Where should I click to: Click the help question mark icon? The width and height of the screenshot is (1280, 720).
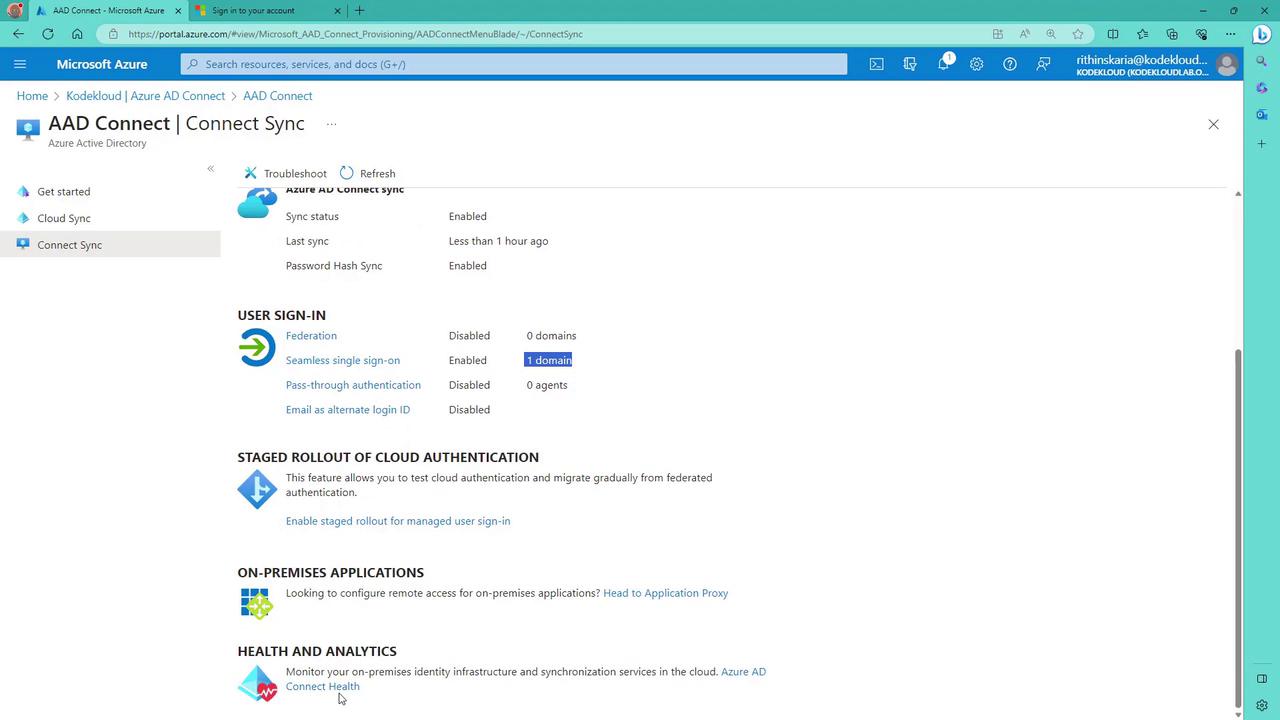tap(1010, 64)
